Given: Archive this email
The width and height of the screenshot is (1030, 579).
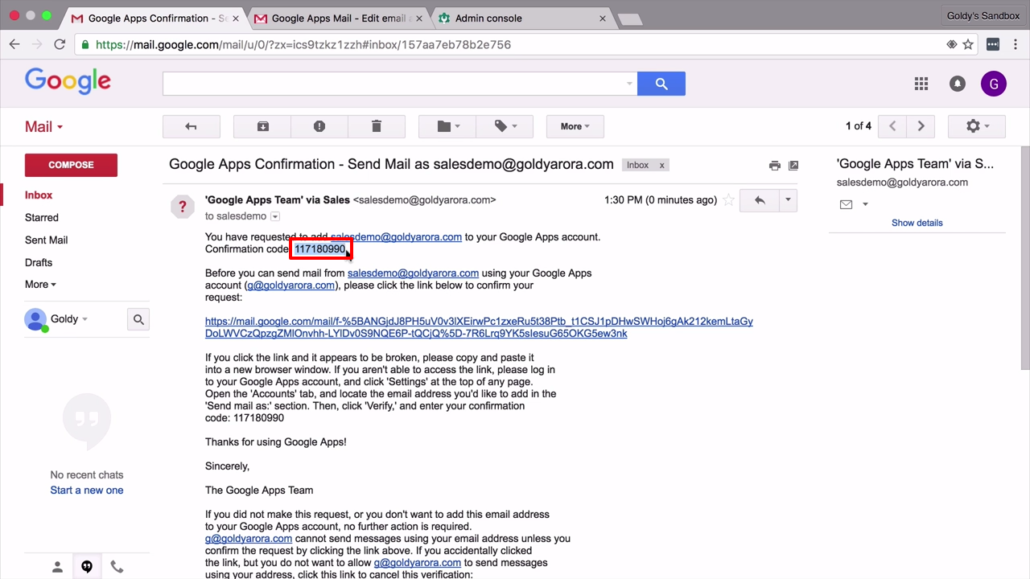Looking at the screenshot, I should (x=263, y=126).
